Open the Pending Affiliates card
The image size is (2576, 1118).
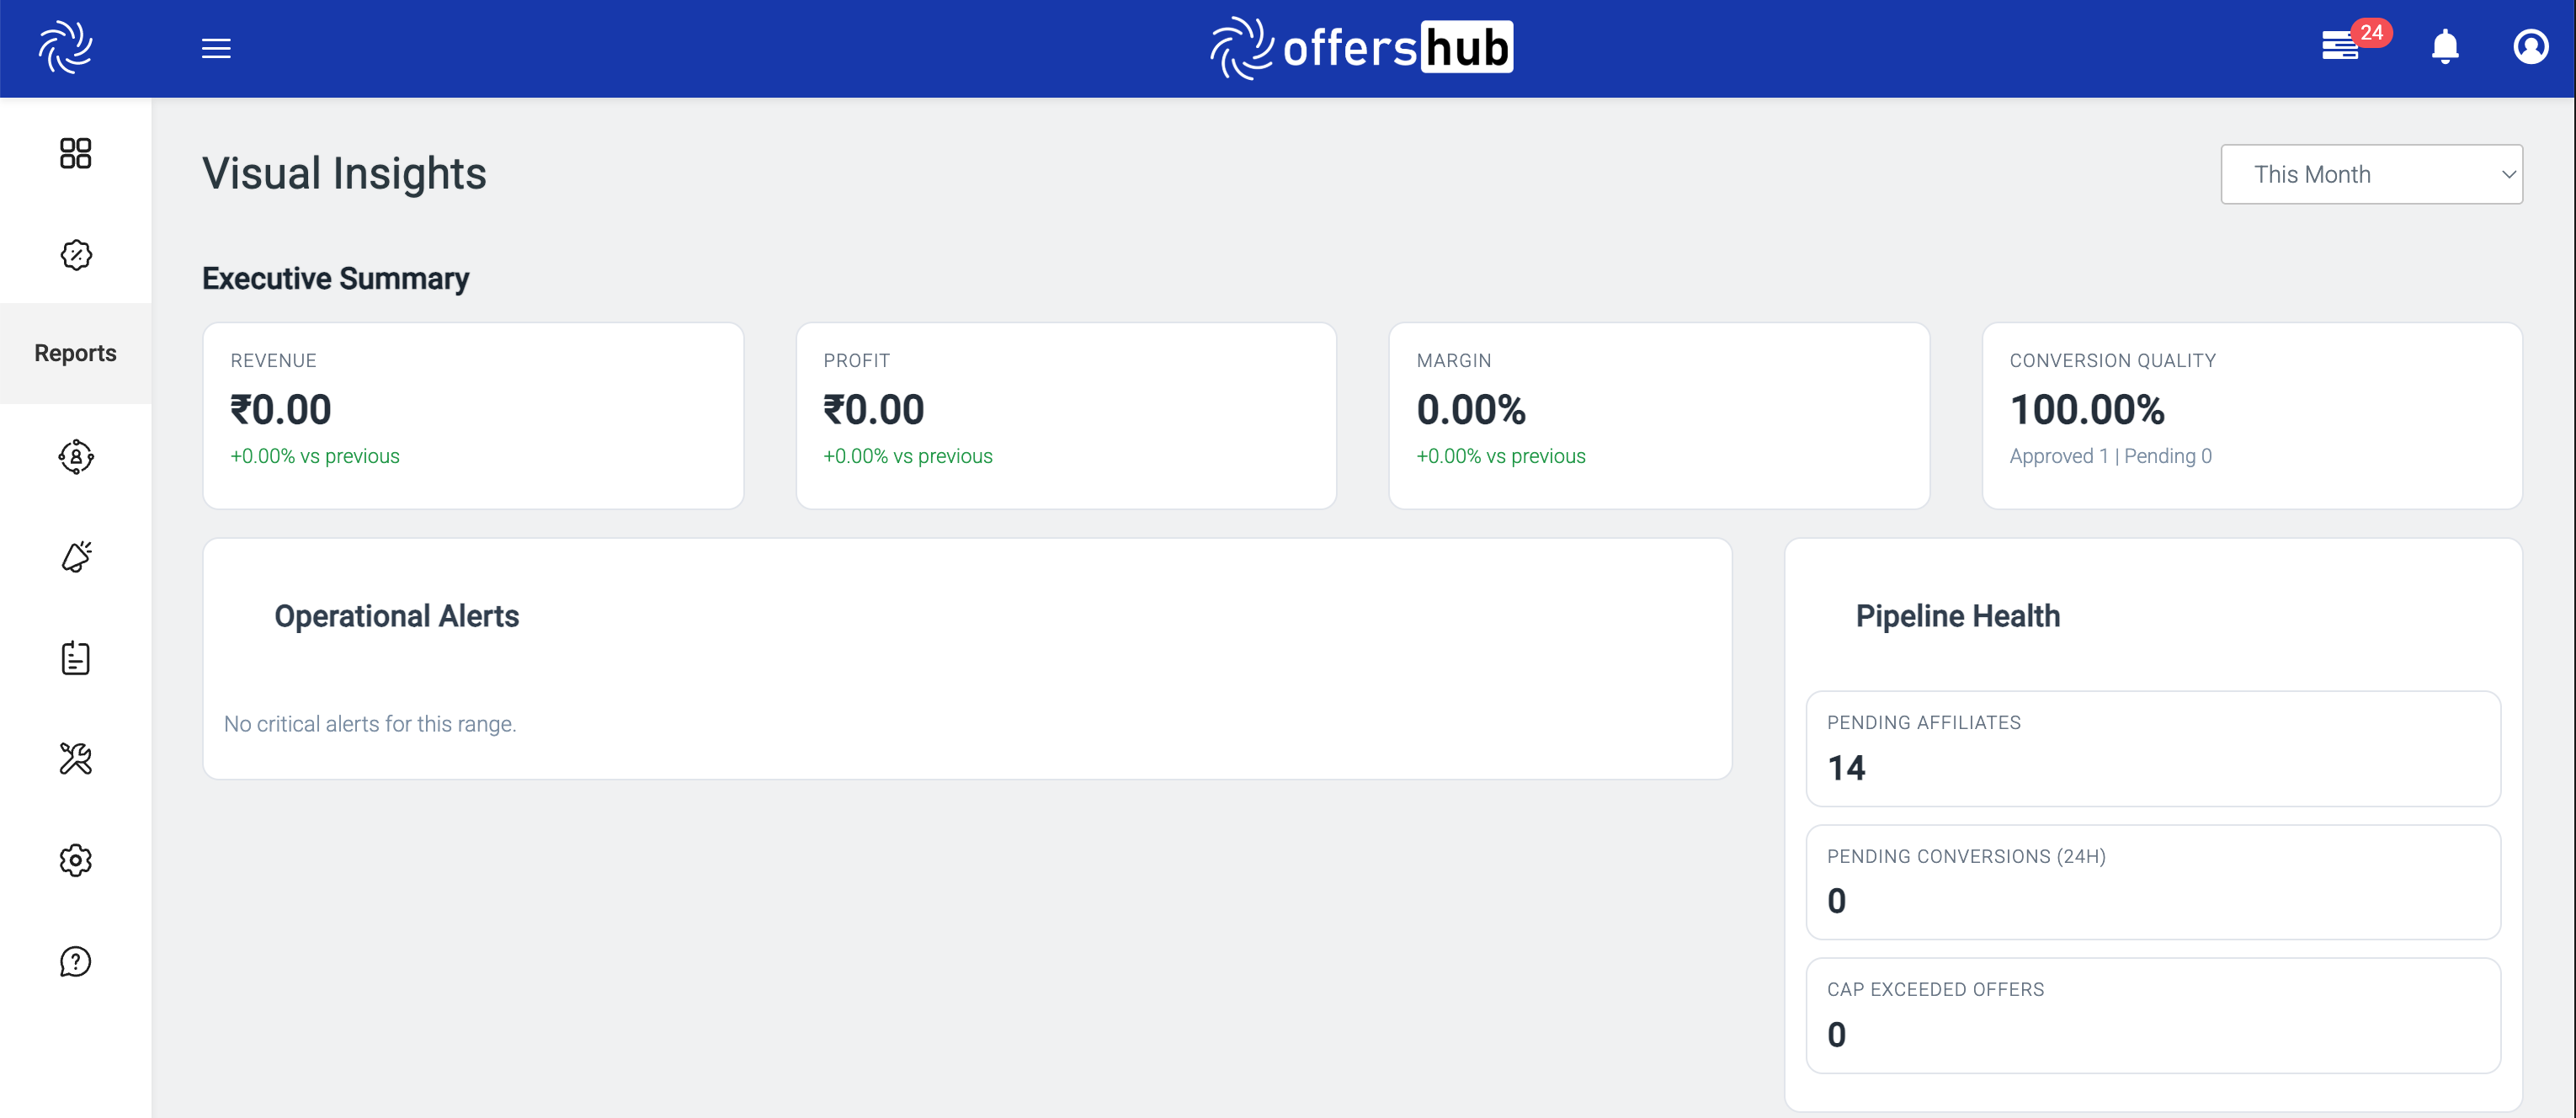tap(2152, 748)
